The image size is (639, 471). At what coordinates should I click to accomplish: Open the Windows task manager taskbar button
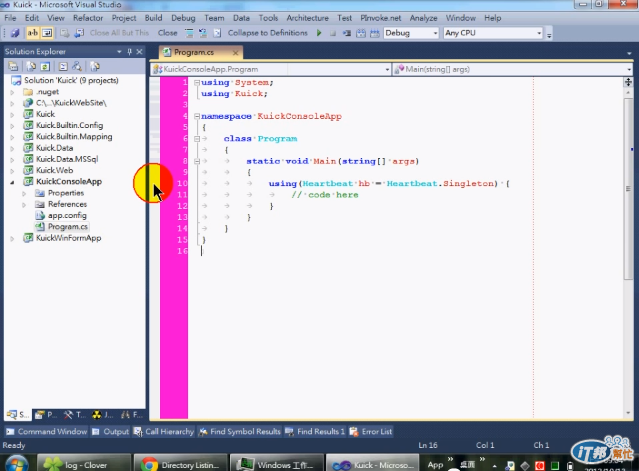pyautogui.click(x=276, y=464)
